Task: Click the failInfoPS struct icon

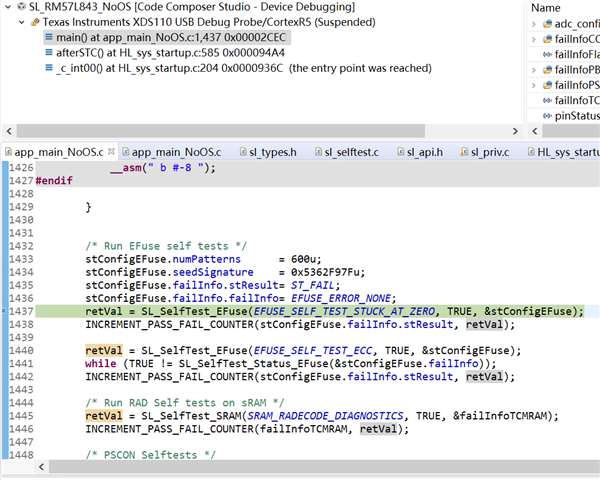Action: [x=548, y=85]
